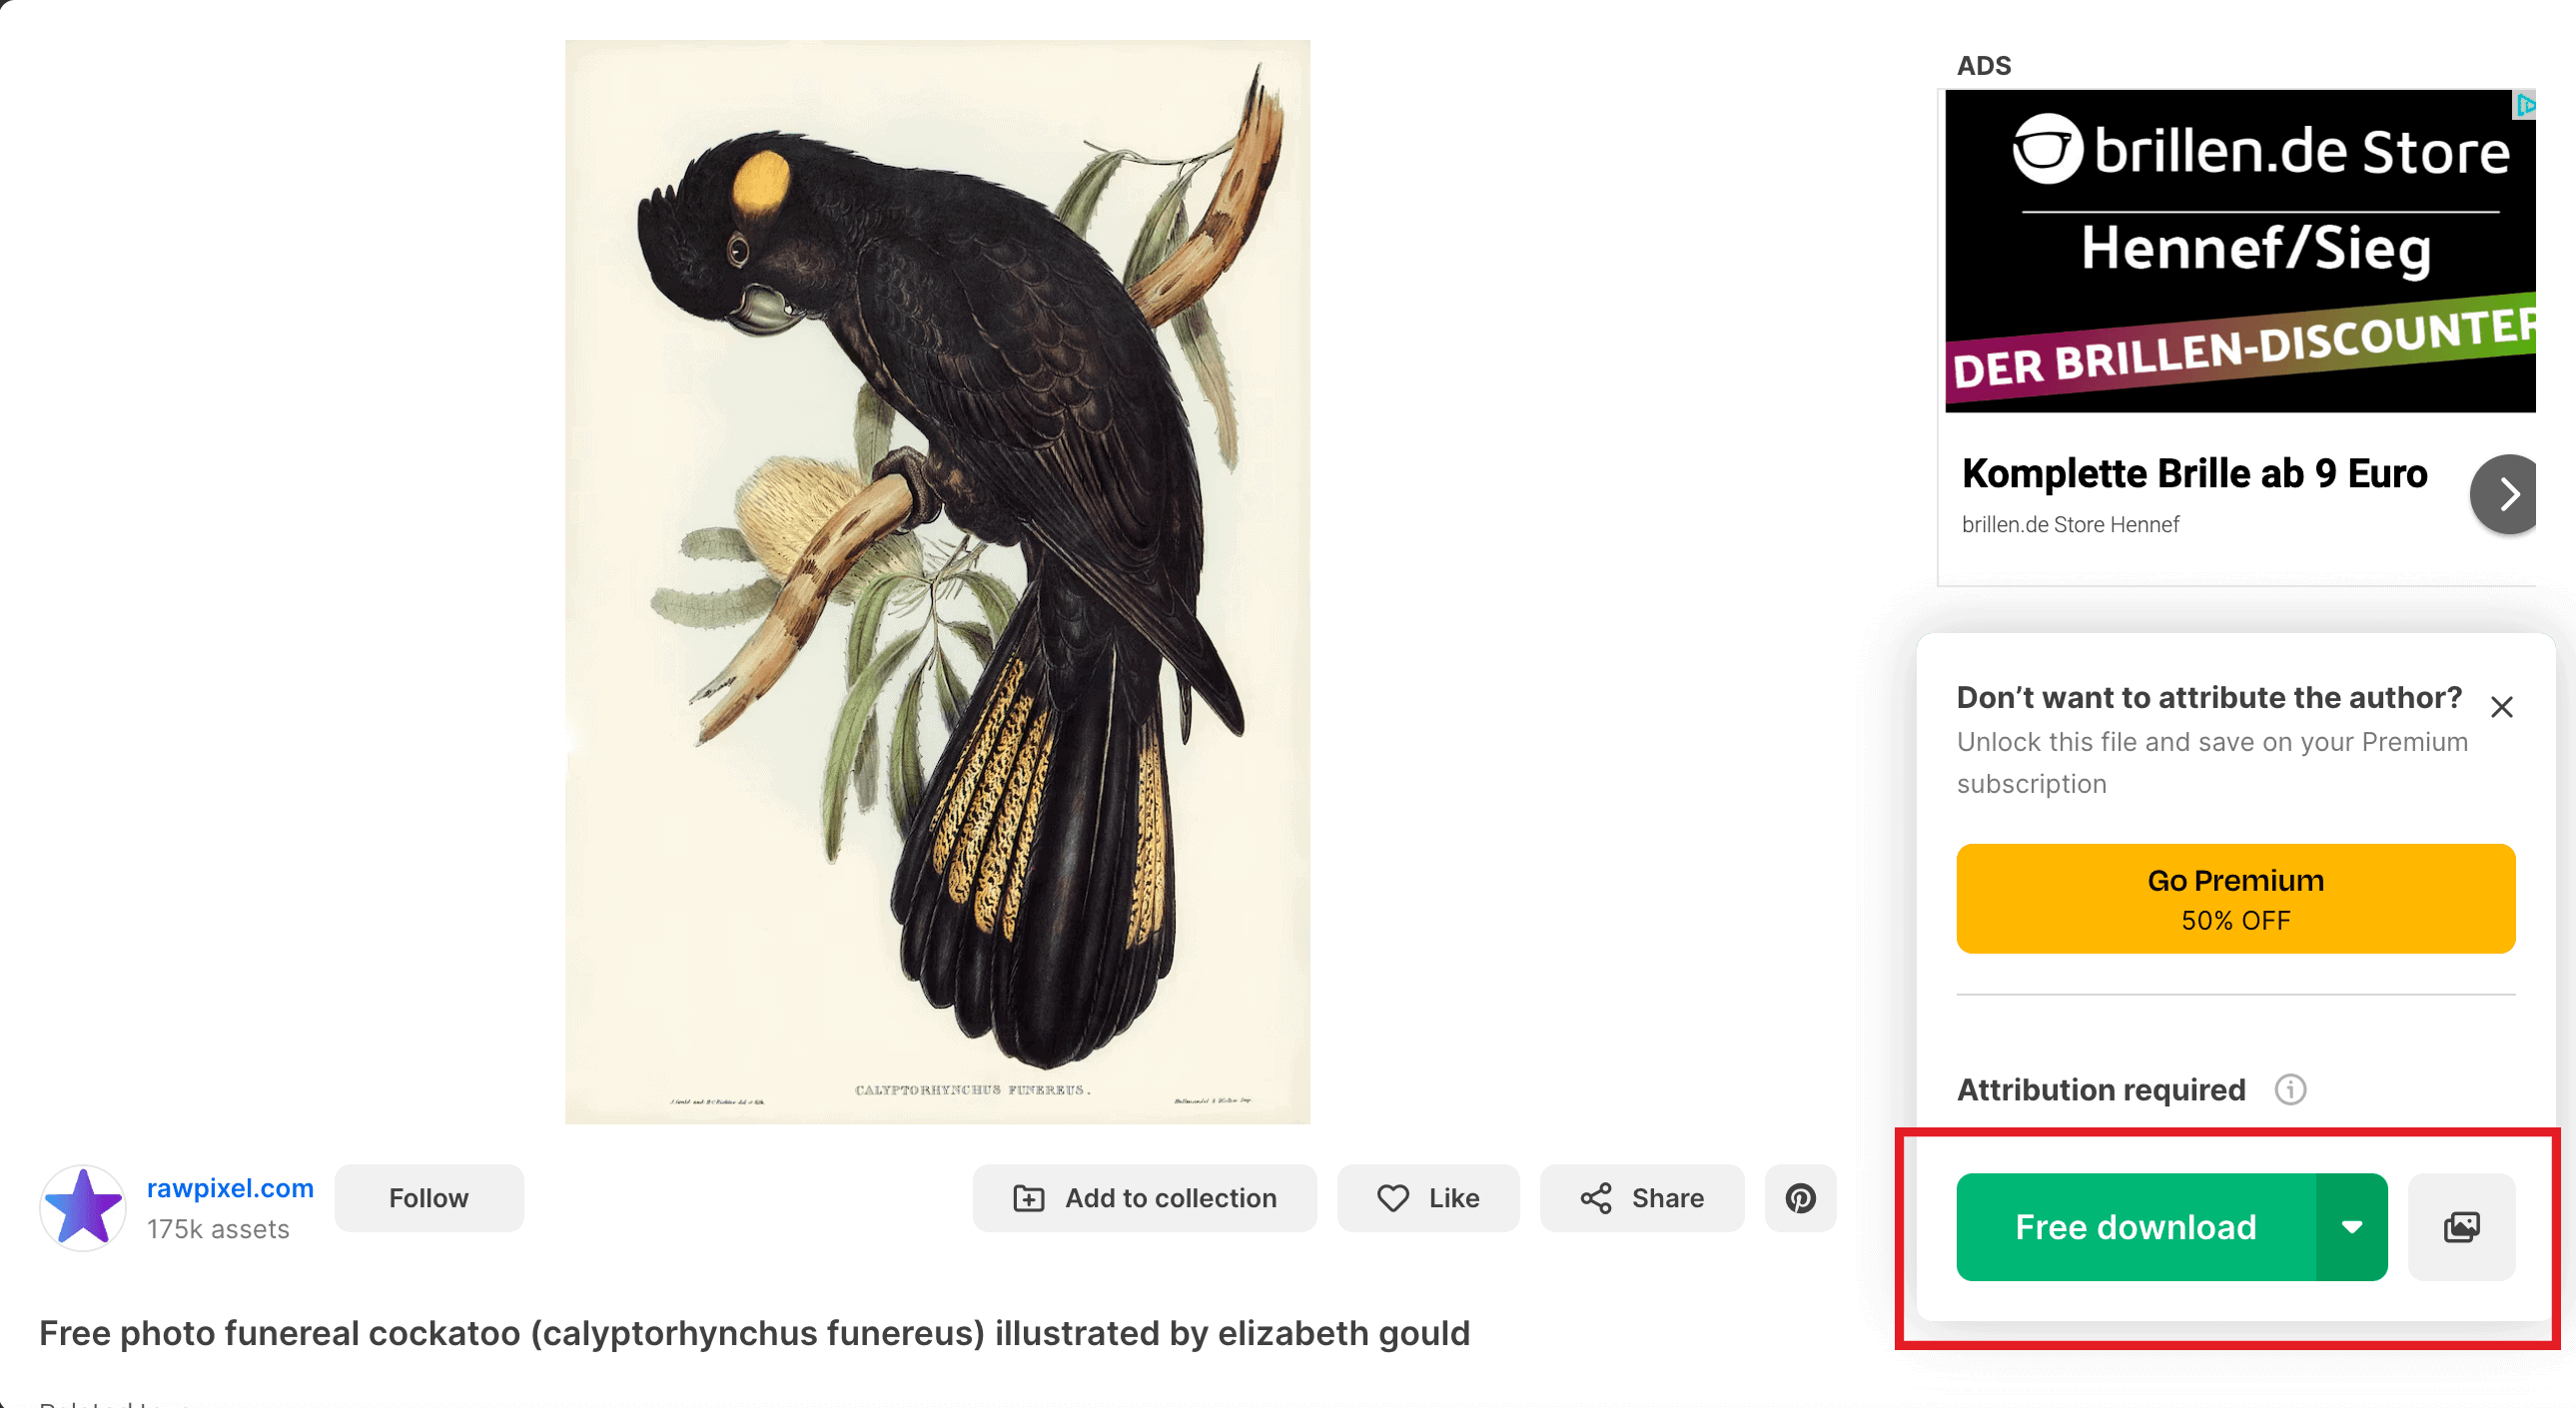Click the Komplette Brille ab 9 Euro headline

point(2195,474)
